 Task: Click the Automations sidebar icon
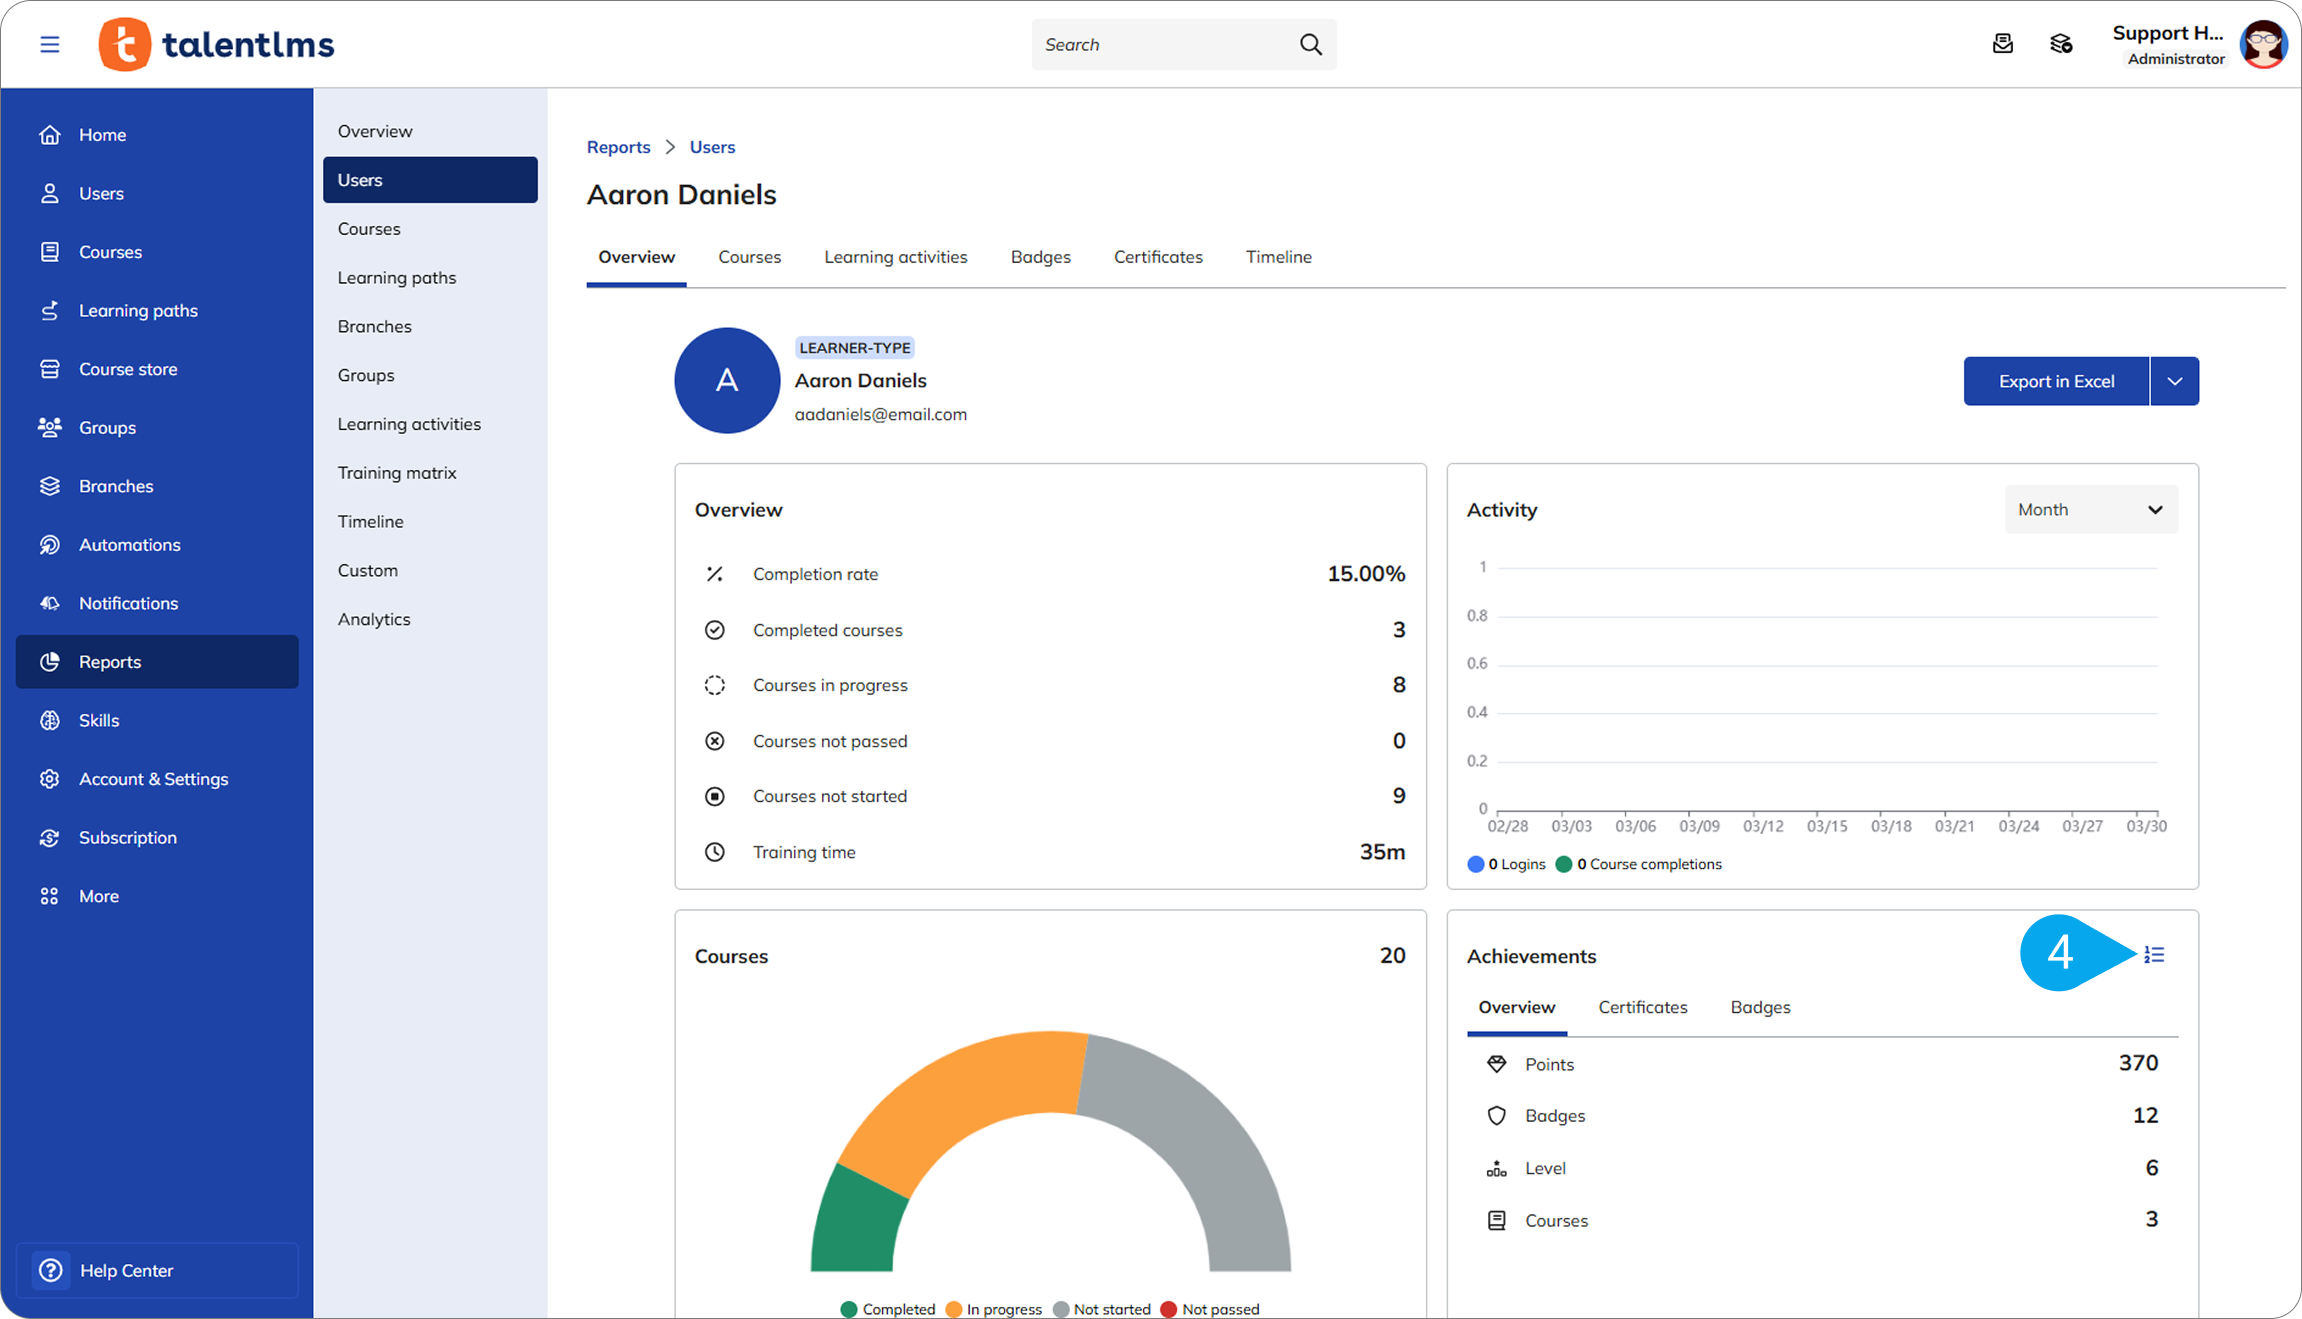point(49,545)
